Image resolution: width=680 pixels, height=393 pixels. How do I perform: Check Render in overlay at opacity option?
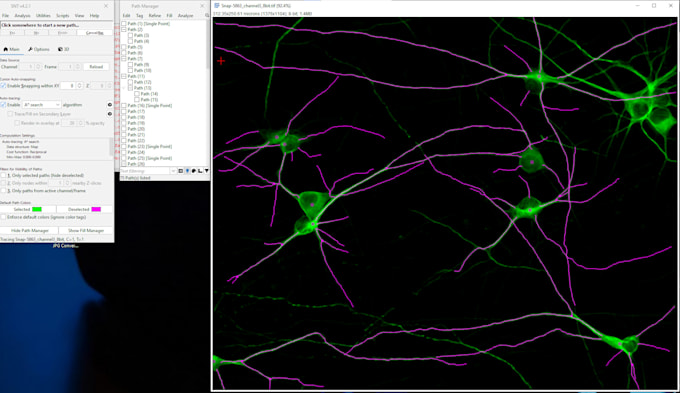click(x=17, y=123)
